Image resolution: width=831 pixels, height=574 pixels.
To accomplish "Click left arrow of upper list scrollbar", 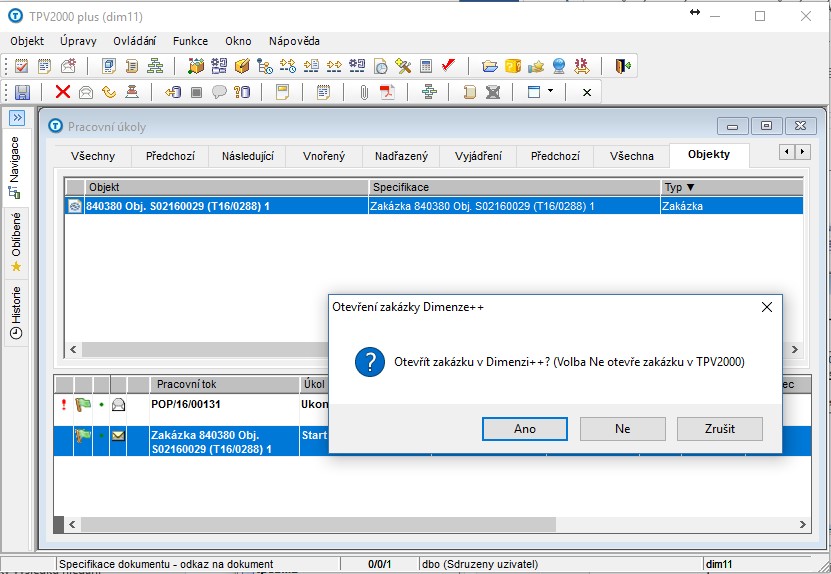I will 73,349.
